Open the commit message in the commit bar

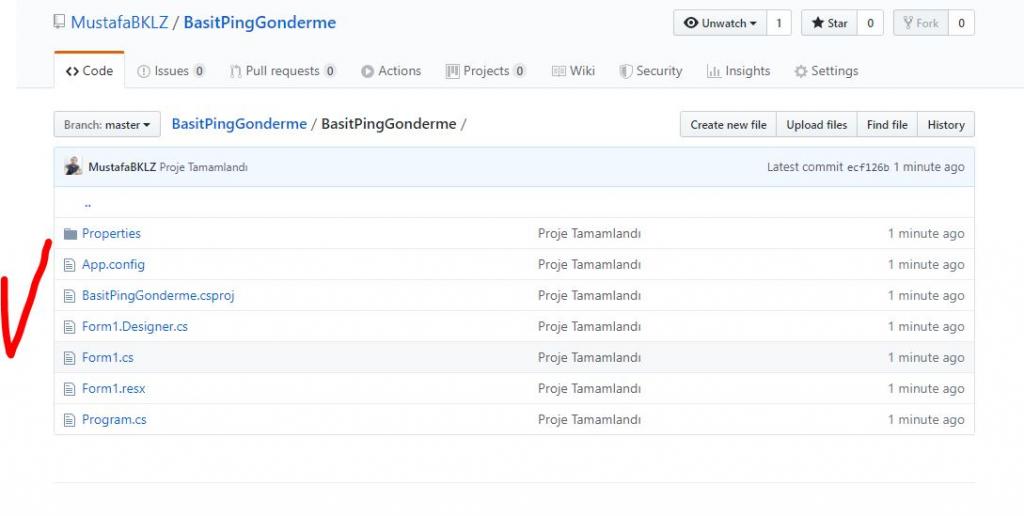pos(204,167)
